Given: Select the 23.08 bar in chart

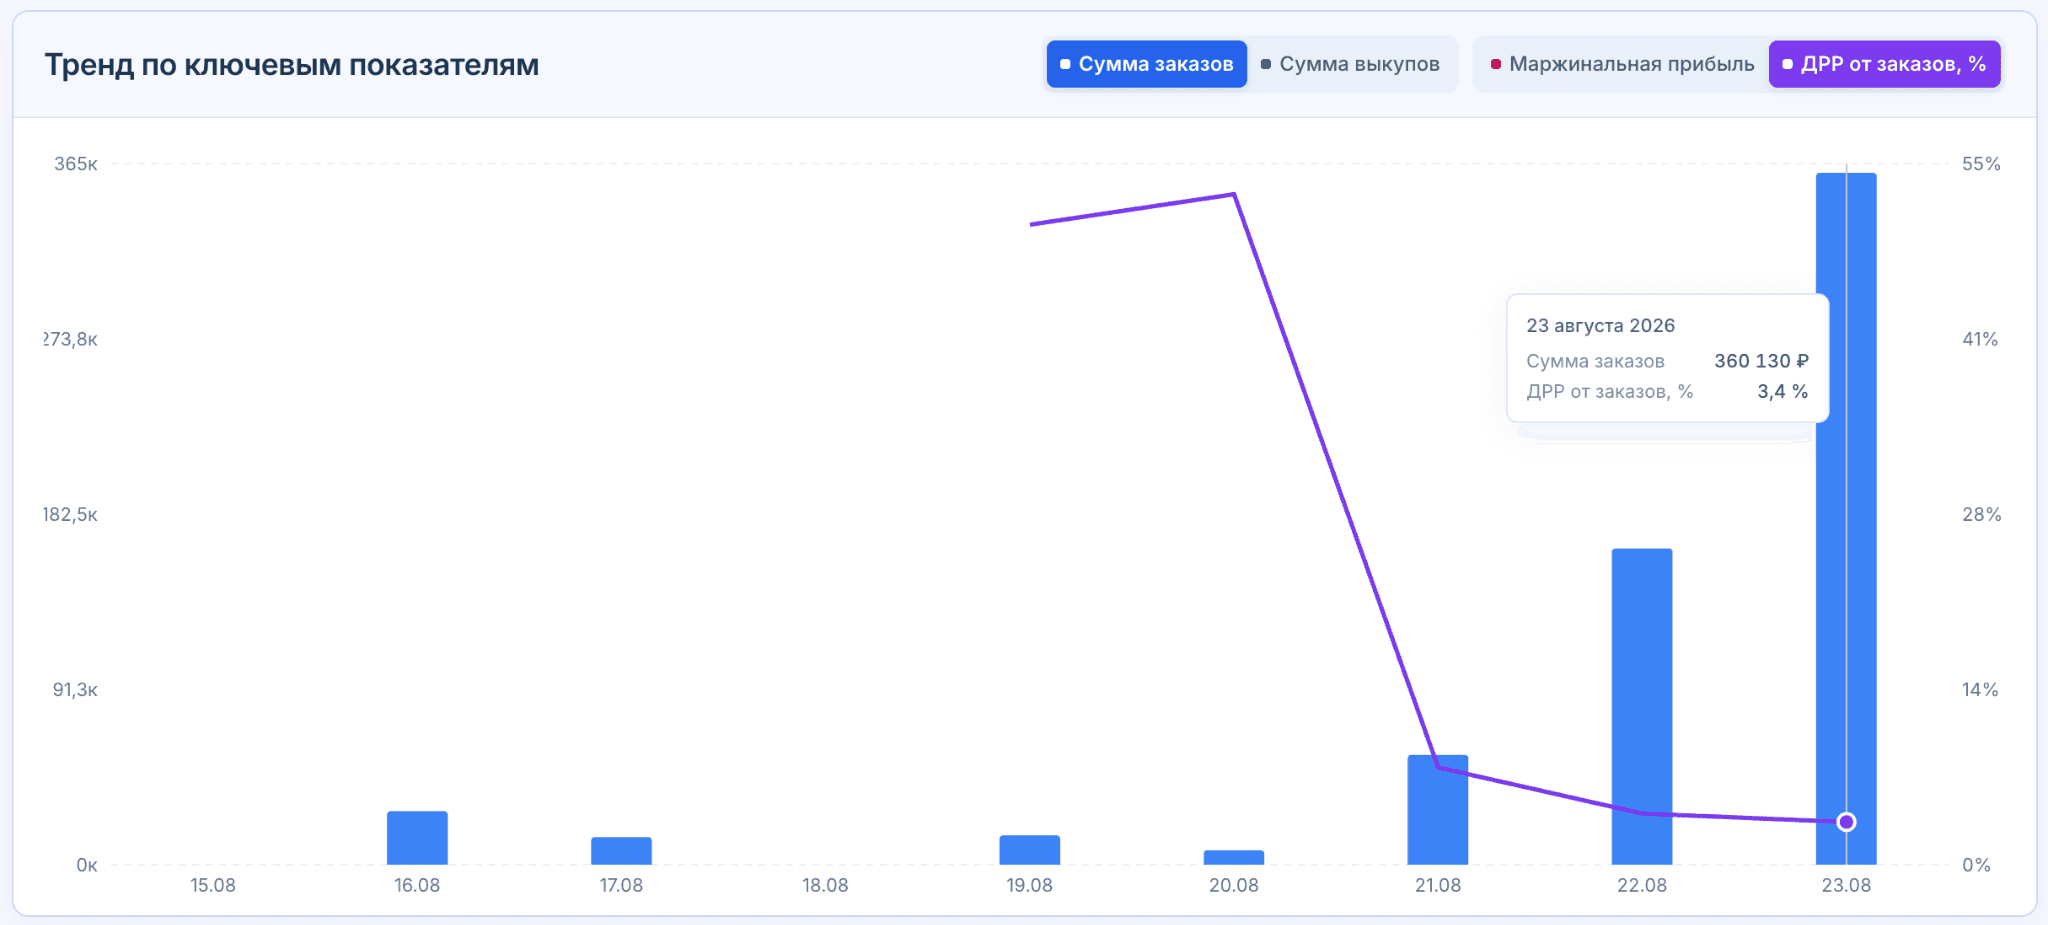Looking at the screenshot, I should tap(1846, 518).
